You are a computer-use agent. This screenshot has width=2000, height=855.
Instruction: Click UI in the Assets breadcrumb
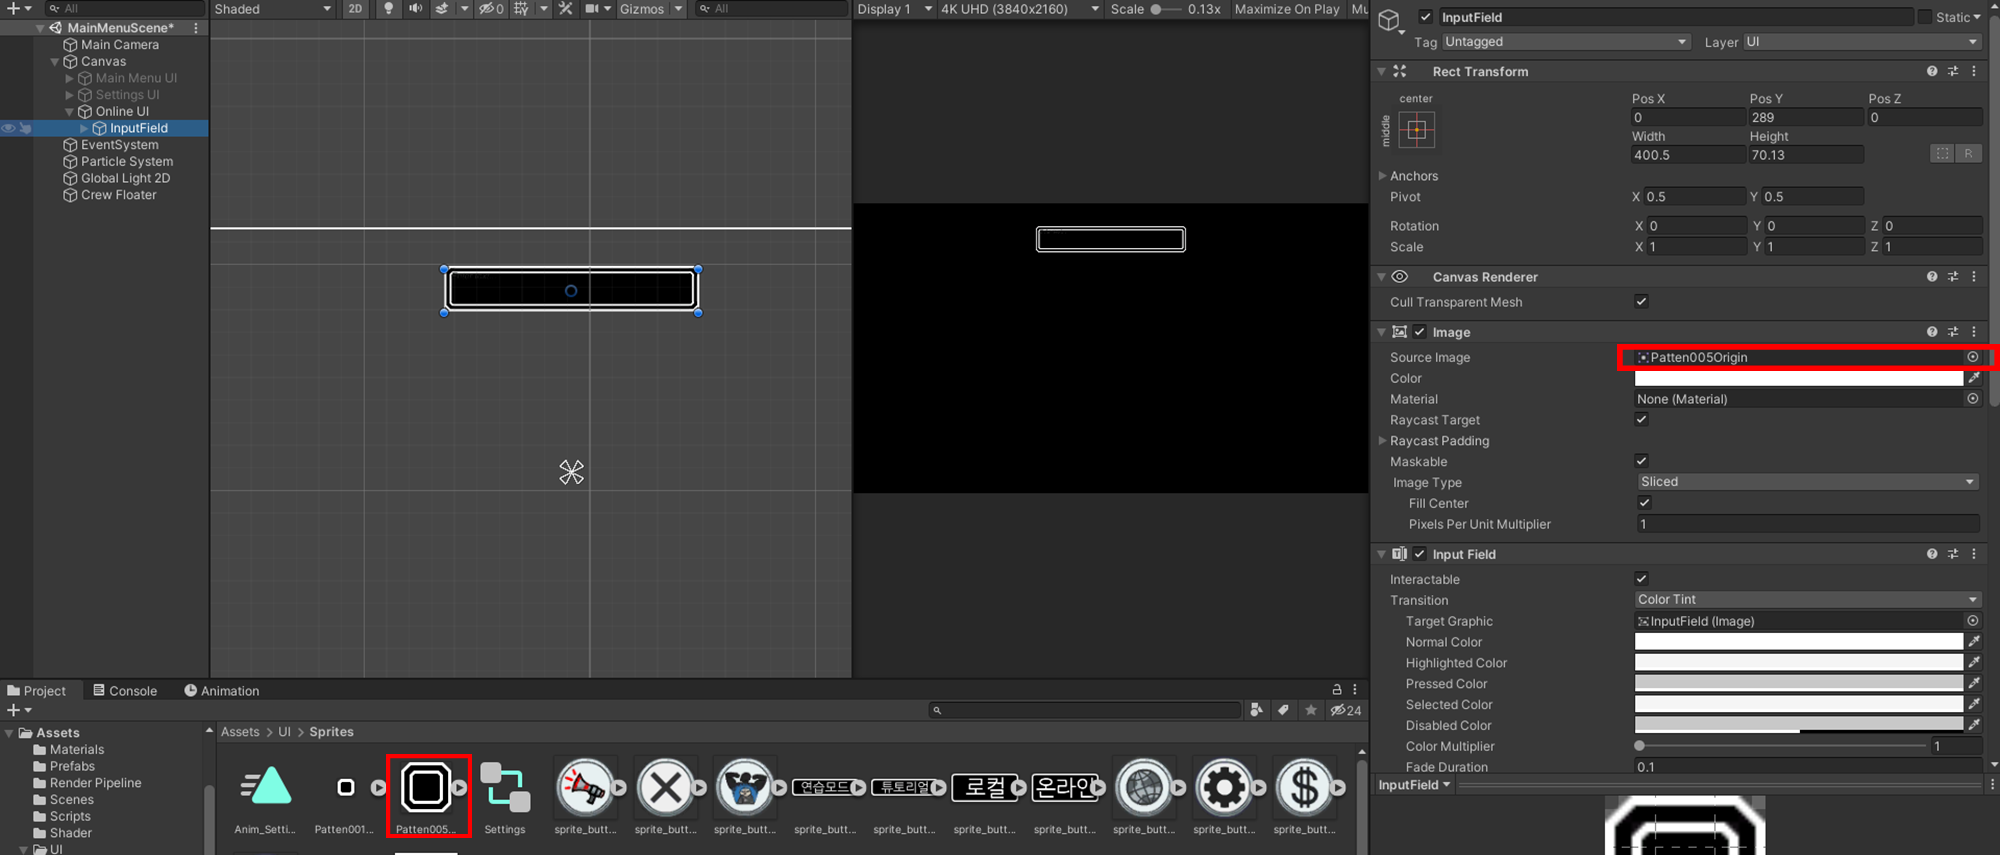point(284,732)
